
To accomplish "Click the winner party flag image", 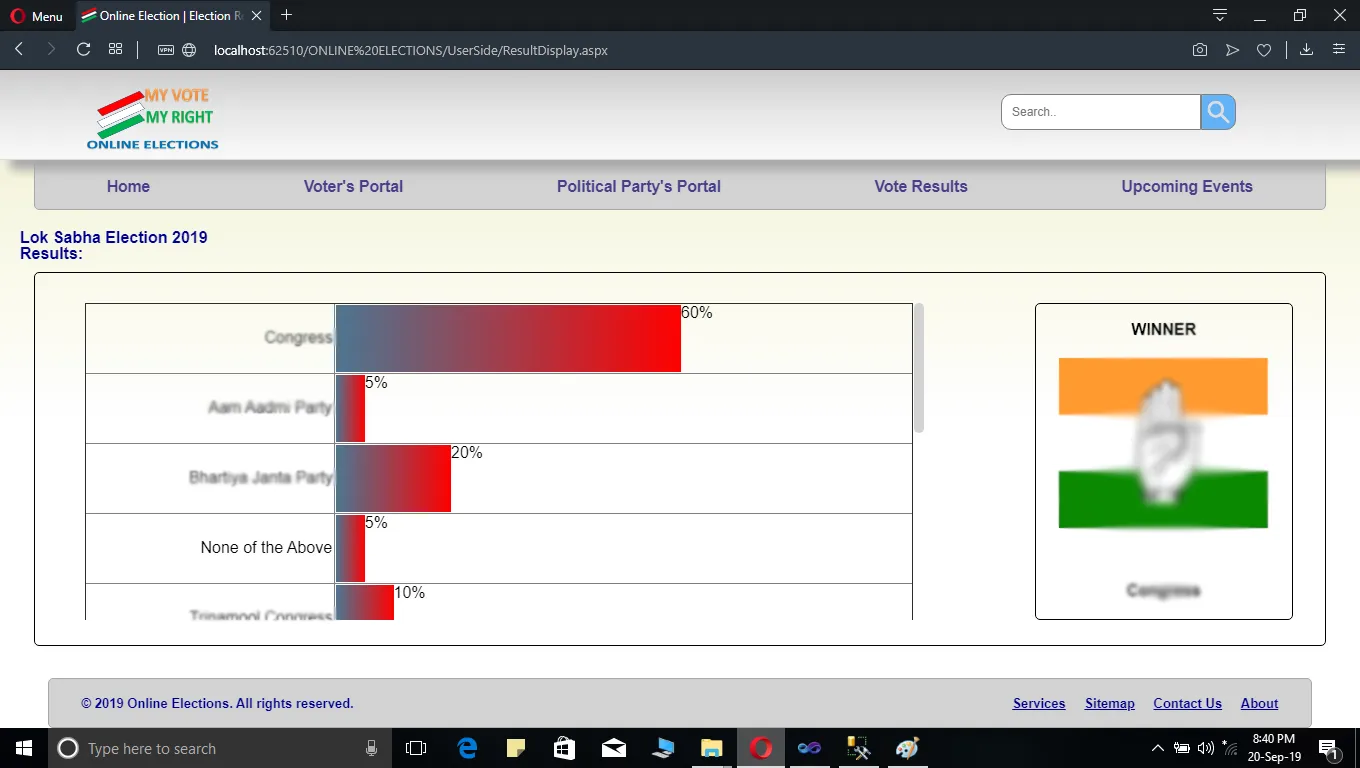I will [x=1163, y=443].
